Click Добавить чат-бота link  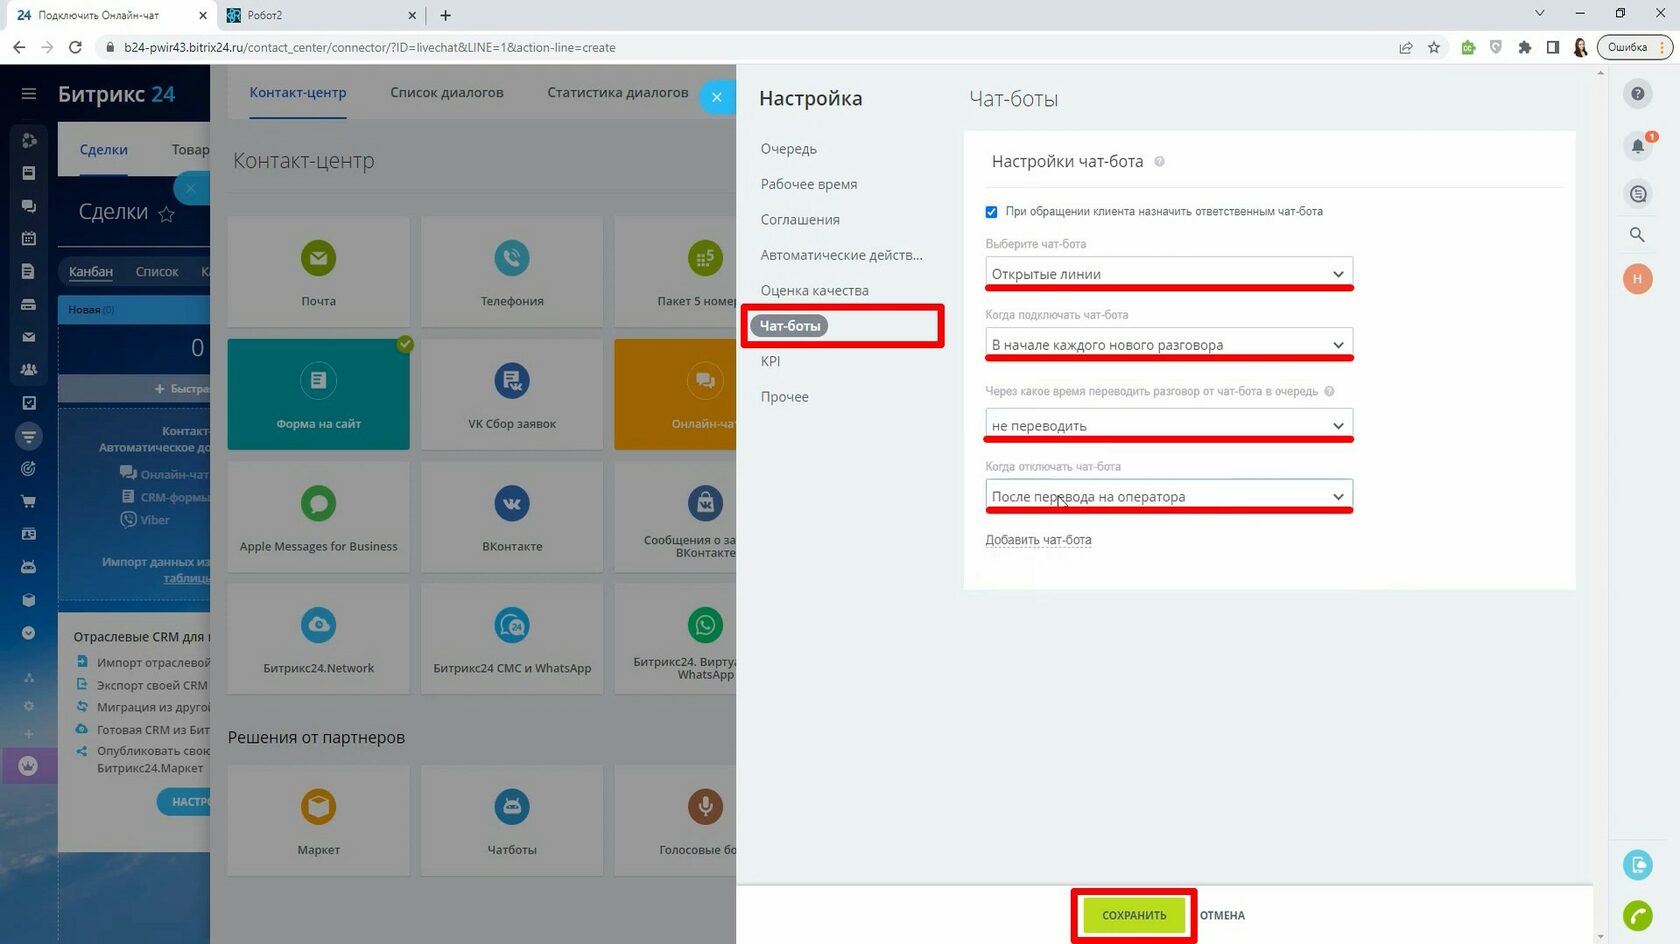pos(1038,540)
